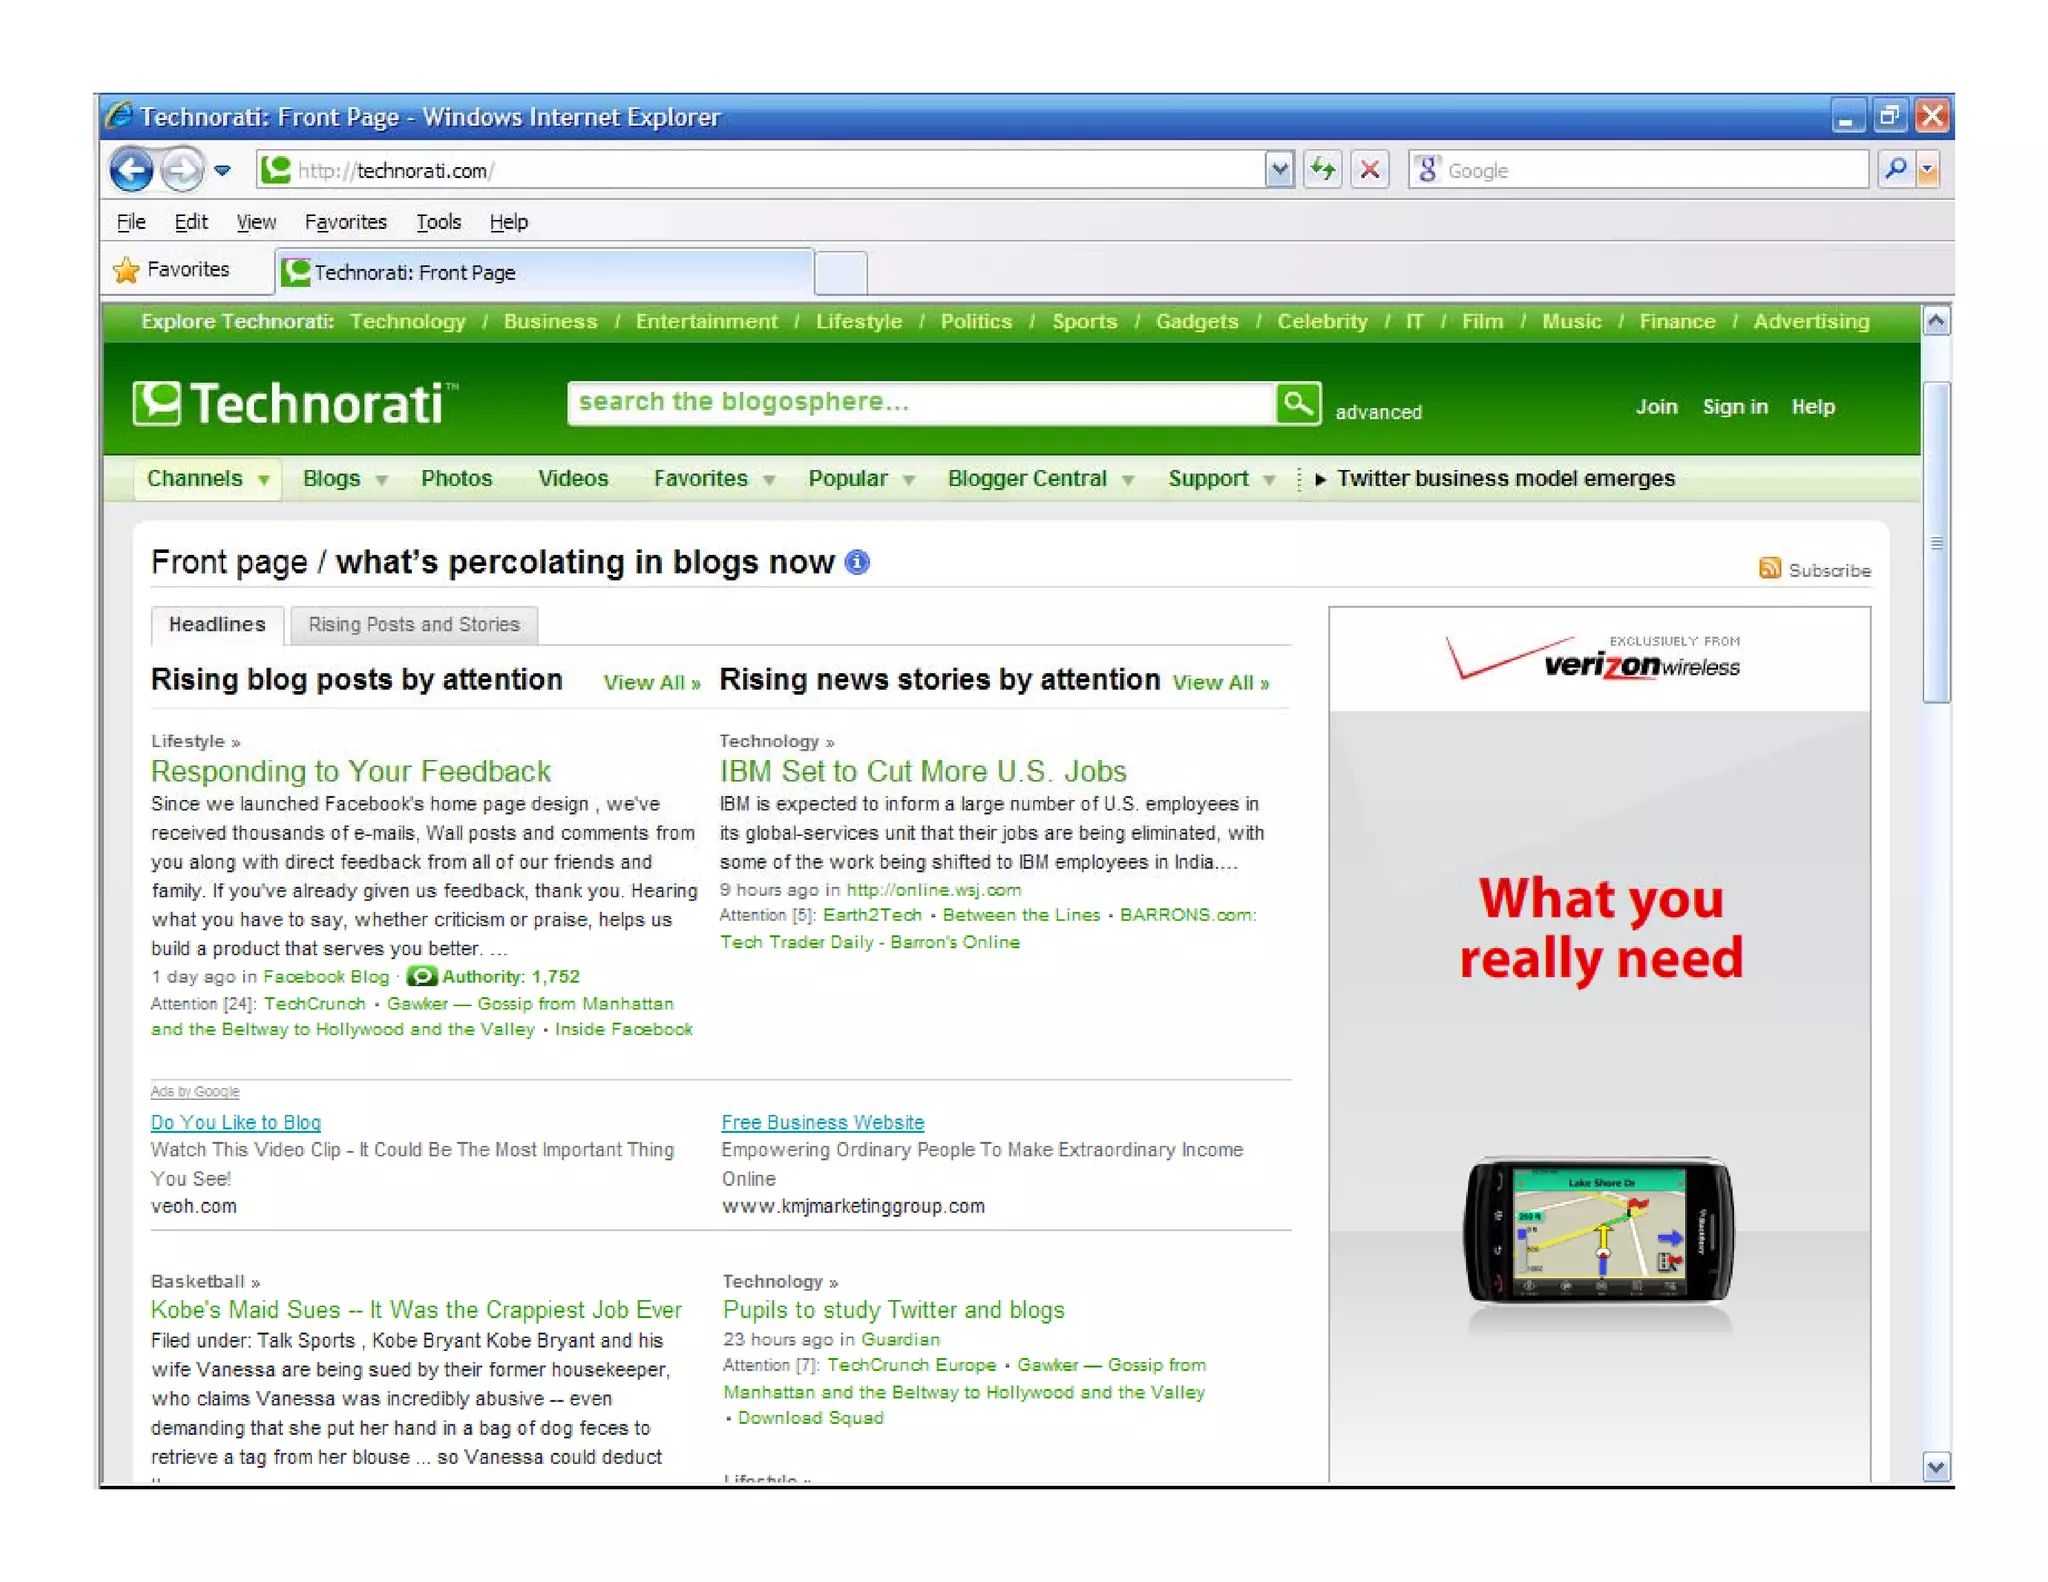
Task: Open the Edit menu
Action: click(190, 222)
